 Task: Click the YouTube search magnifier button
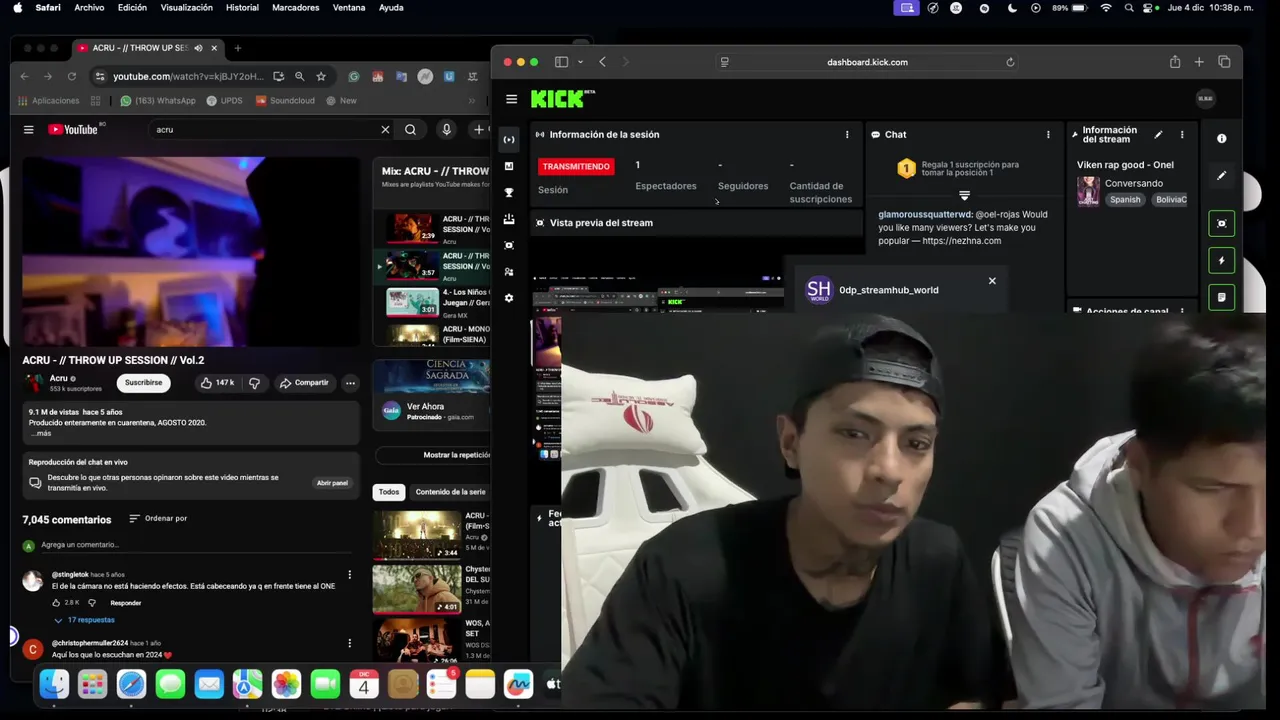point(410,129)
